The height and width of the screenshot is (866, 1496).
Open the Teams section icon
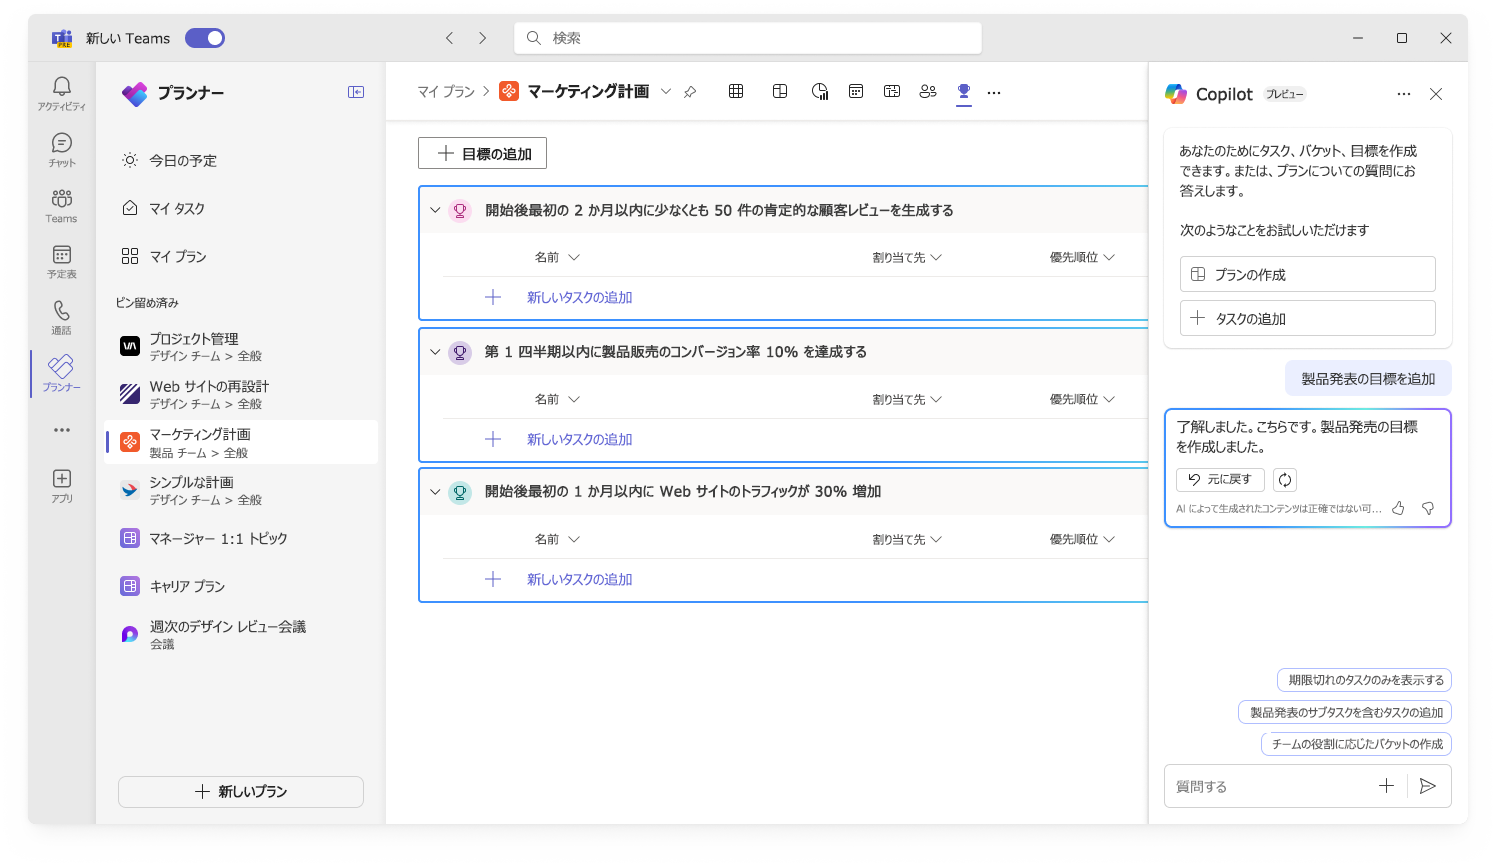(x=62, y=205)
